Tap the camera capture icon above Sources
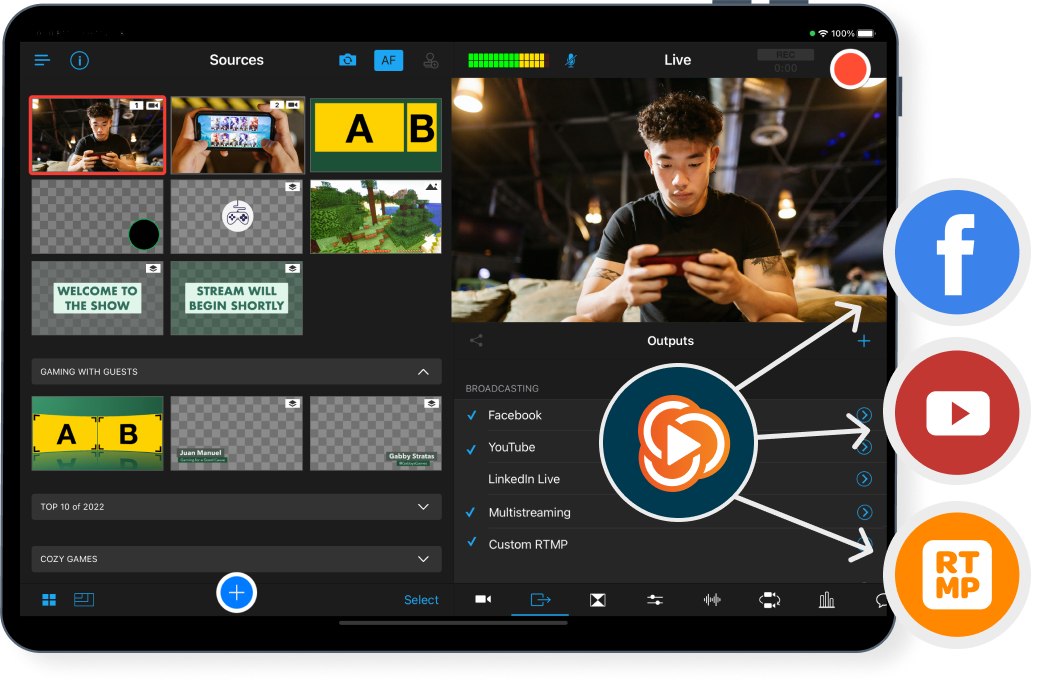 (x=347, y=60)
